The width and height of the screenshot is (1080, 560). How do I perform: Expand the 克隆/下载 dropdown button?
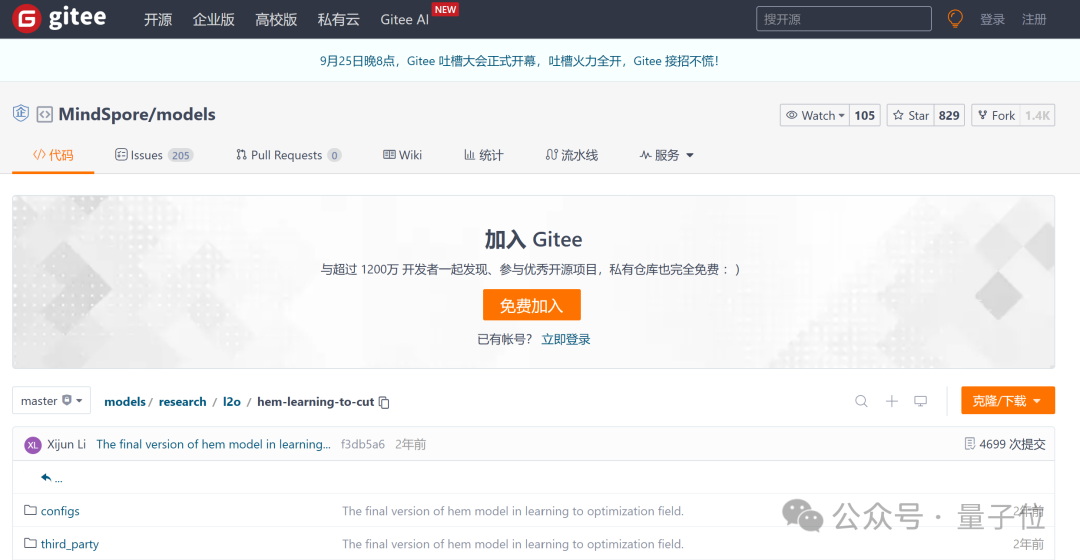tap(1008, 400)
